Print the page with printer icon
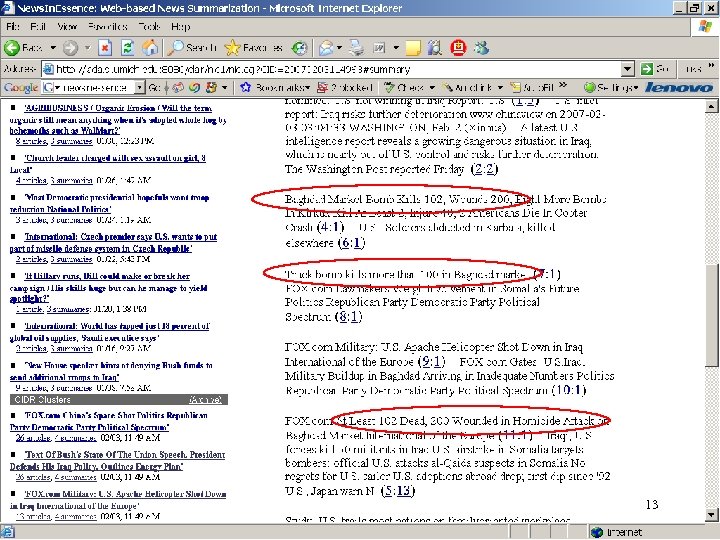The height and width of the screenshot is (540, 720). pyautogui.click(x=356, y=47)
